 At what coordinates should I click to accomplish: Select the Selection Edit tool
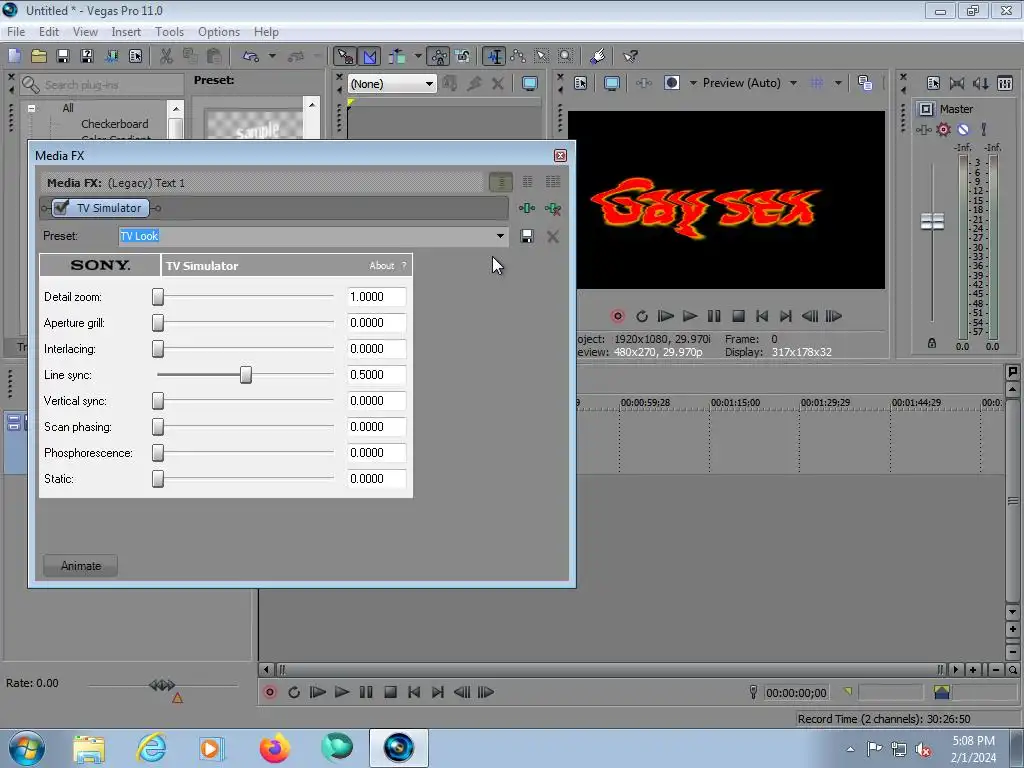(x=541, y=56)
